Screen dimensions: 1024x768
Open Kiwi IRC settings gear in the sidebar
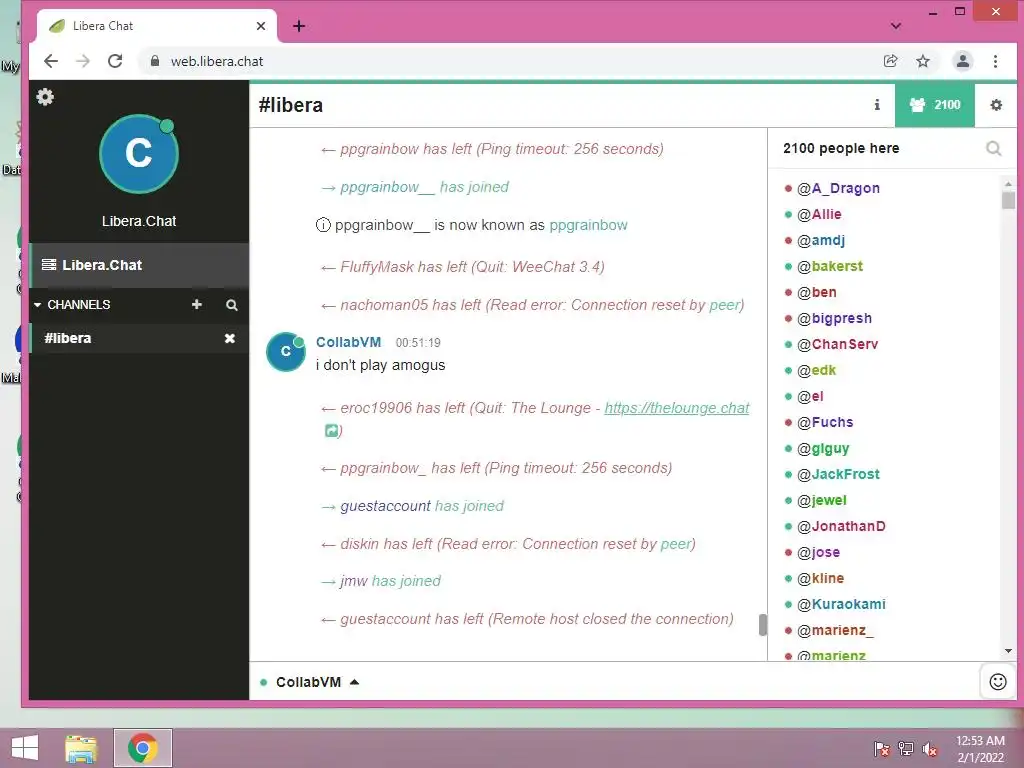point(45,97)
